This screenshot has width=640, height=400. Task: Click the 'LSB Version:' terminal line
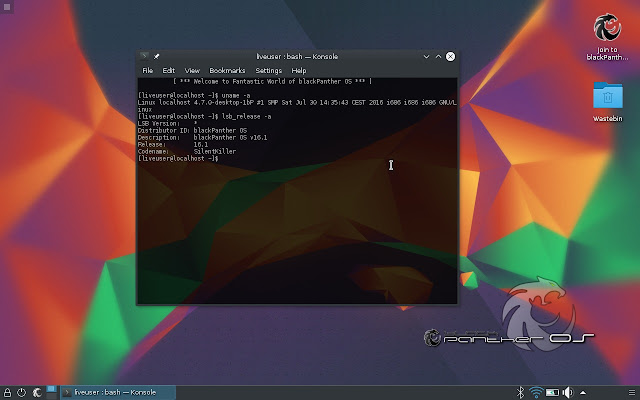tap(167, 123)
